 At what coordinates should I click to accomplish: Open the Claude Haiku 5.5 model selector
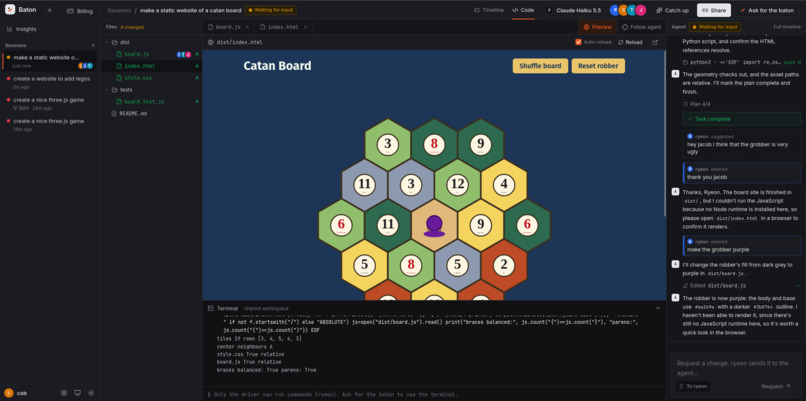[x=574, y=10]
